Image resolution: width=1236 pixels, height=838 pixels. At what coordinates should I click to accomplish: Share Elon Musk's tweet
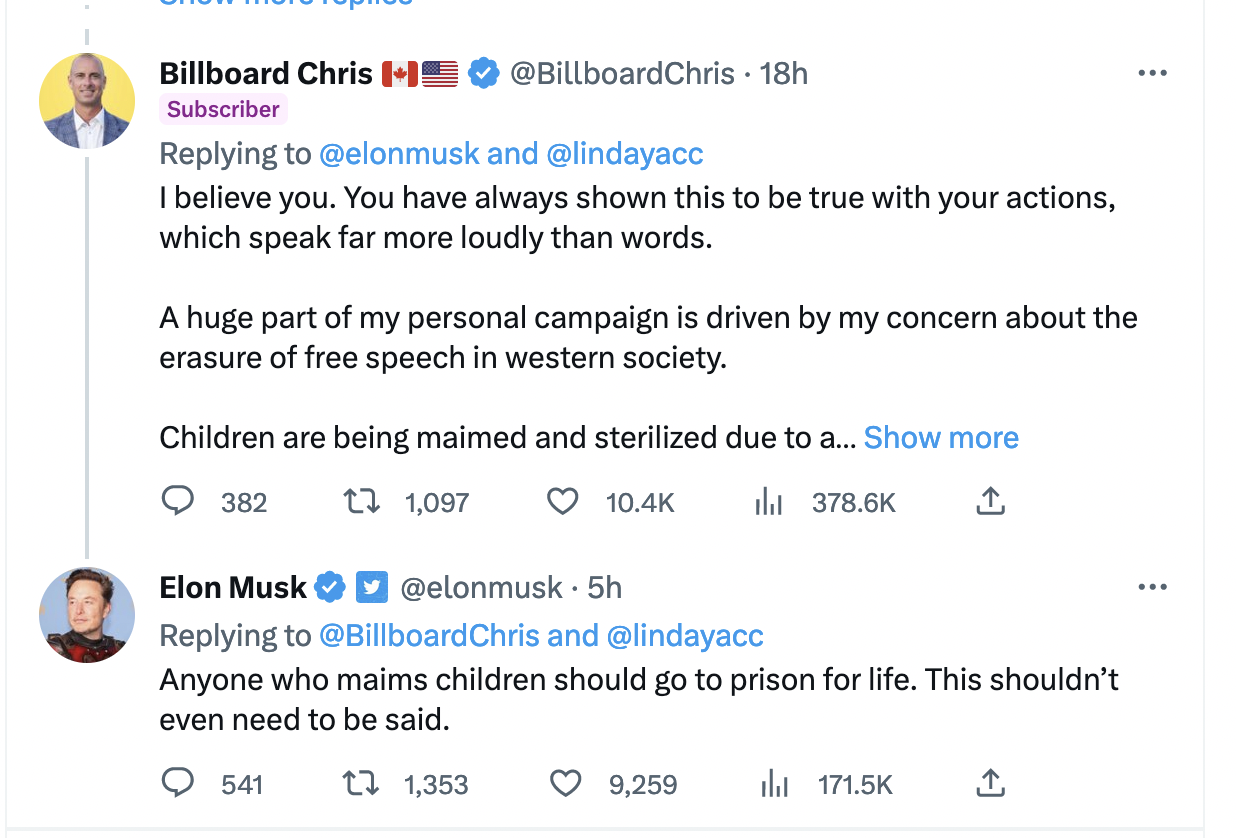pyautogui.click(x=989, y=784)
